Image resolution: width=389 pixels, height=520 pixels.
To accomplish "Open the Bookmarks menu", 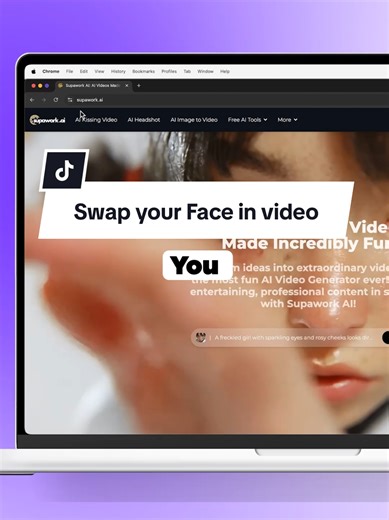I will pyautogui.click(x=143, y=71).
